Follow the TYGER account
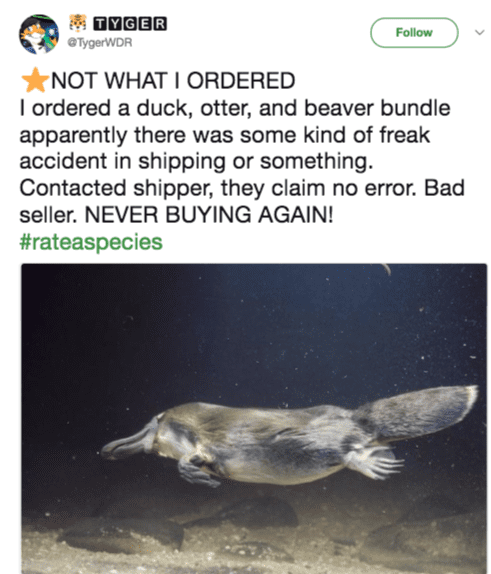Screen dimensions: 491x574 click(414, 33)
